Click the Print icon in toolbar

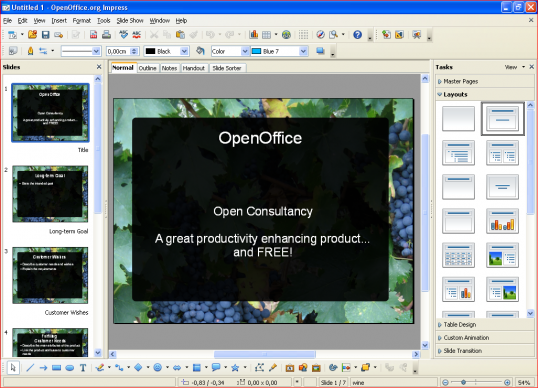[106, 35]
